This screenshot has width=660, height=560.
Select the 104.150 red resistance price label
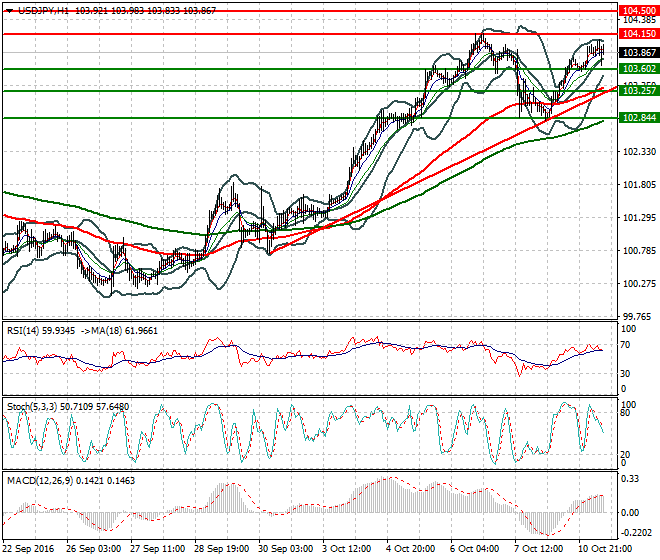pyautogui.click(x=639, y=34)
